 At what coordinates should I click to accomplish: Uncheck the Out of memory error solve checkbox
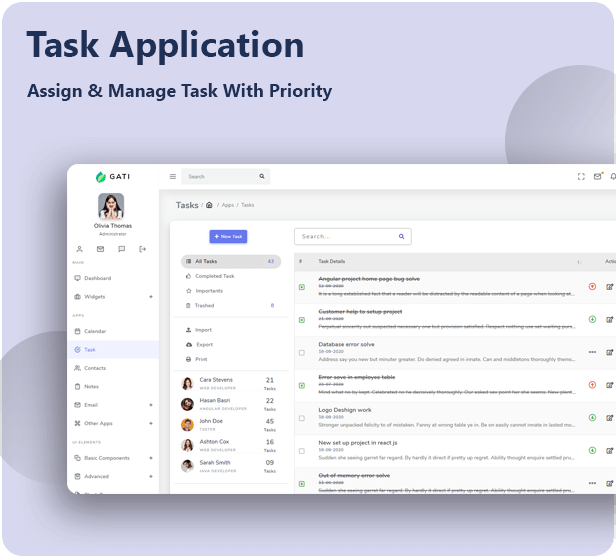point(302,484)
